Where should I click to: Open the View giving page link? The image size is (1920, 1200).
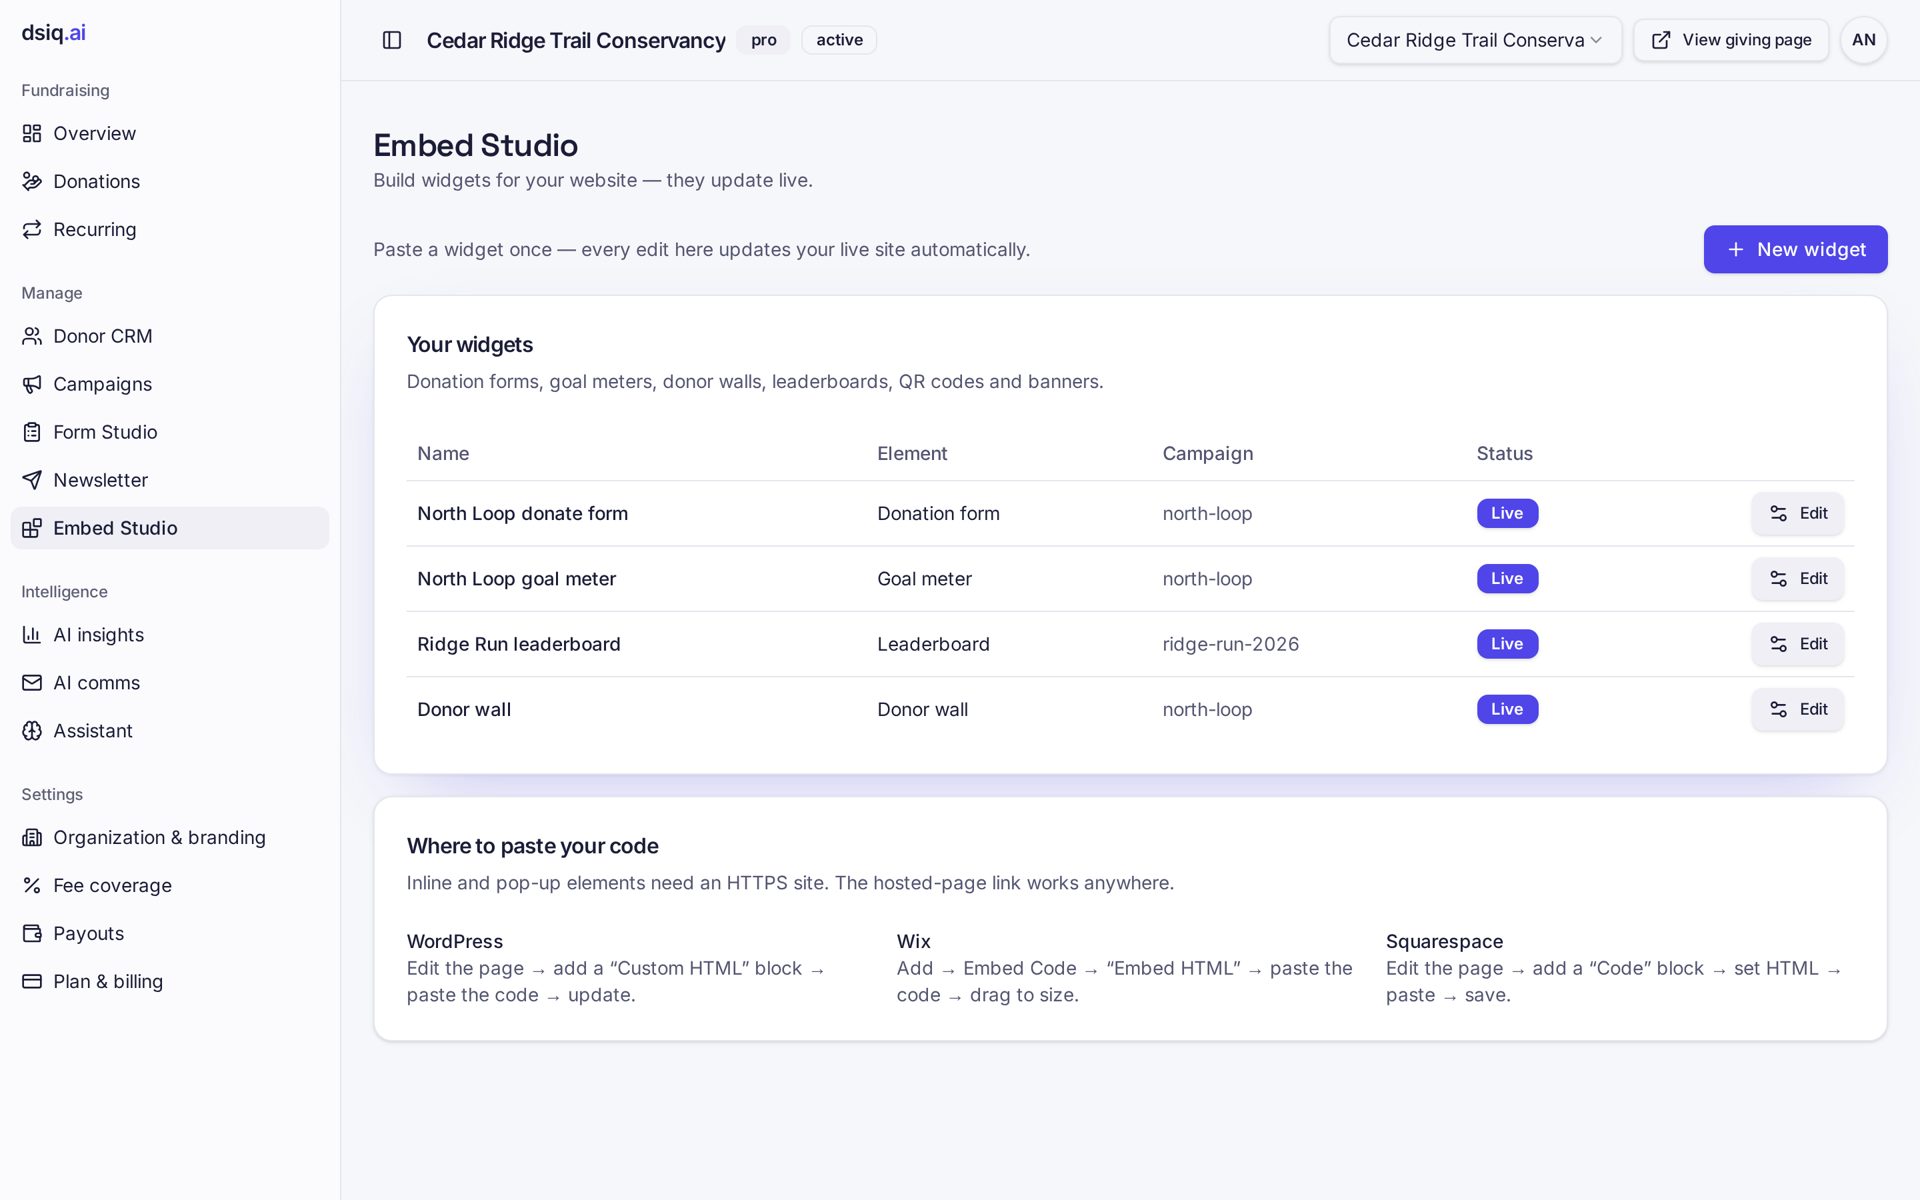pos(1731,40)
